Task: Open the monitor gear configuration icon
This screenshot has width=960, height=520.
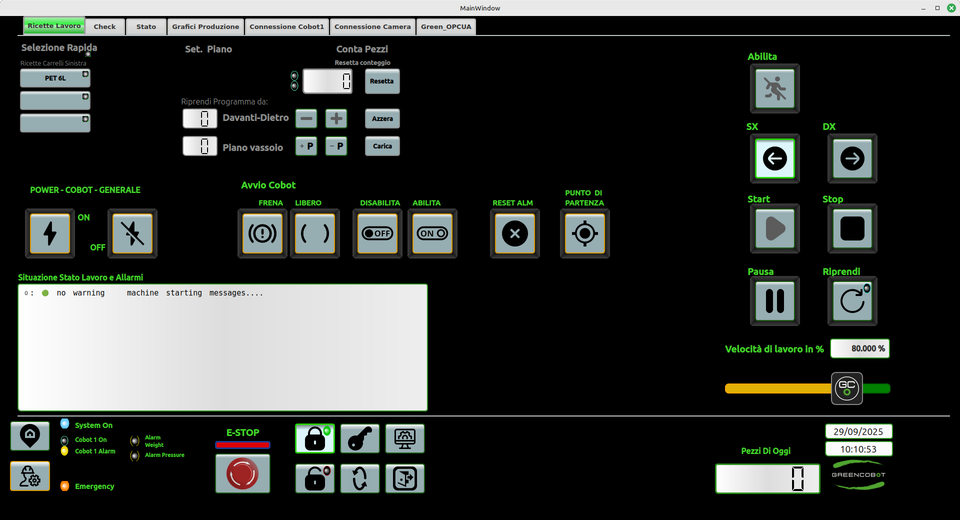Action: pyautogui.click(x=405, y=439)
